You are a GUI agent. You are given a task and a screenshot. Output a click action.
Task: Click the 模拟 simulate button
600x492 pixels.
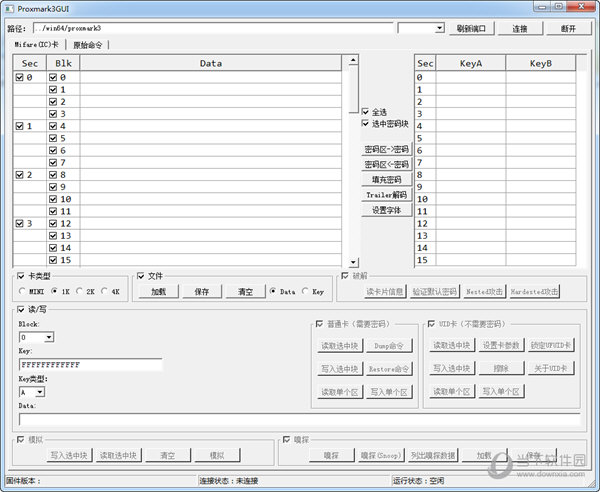217,455
